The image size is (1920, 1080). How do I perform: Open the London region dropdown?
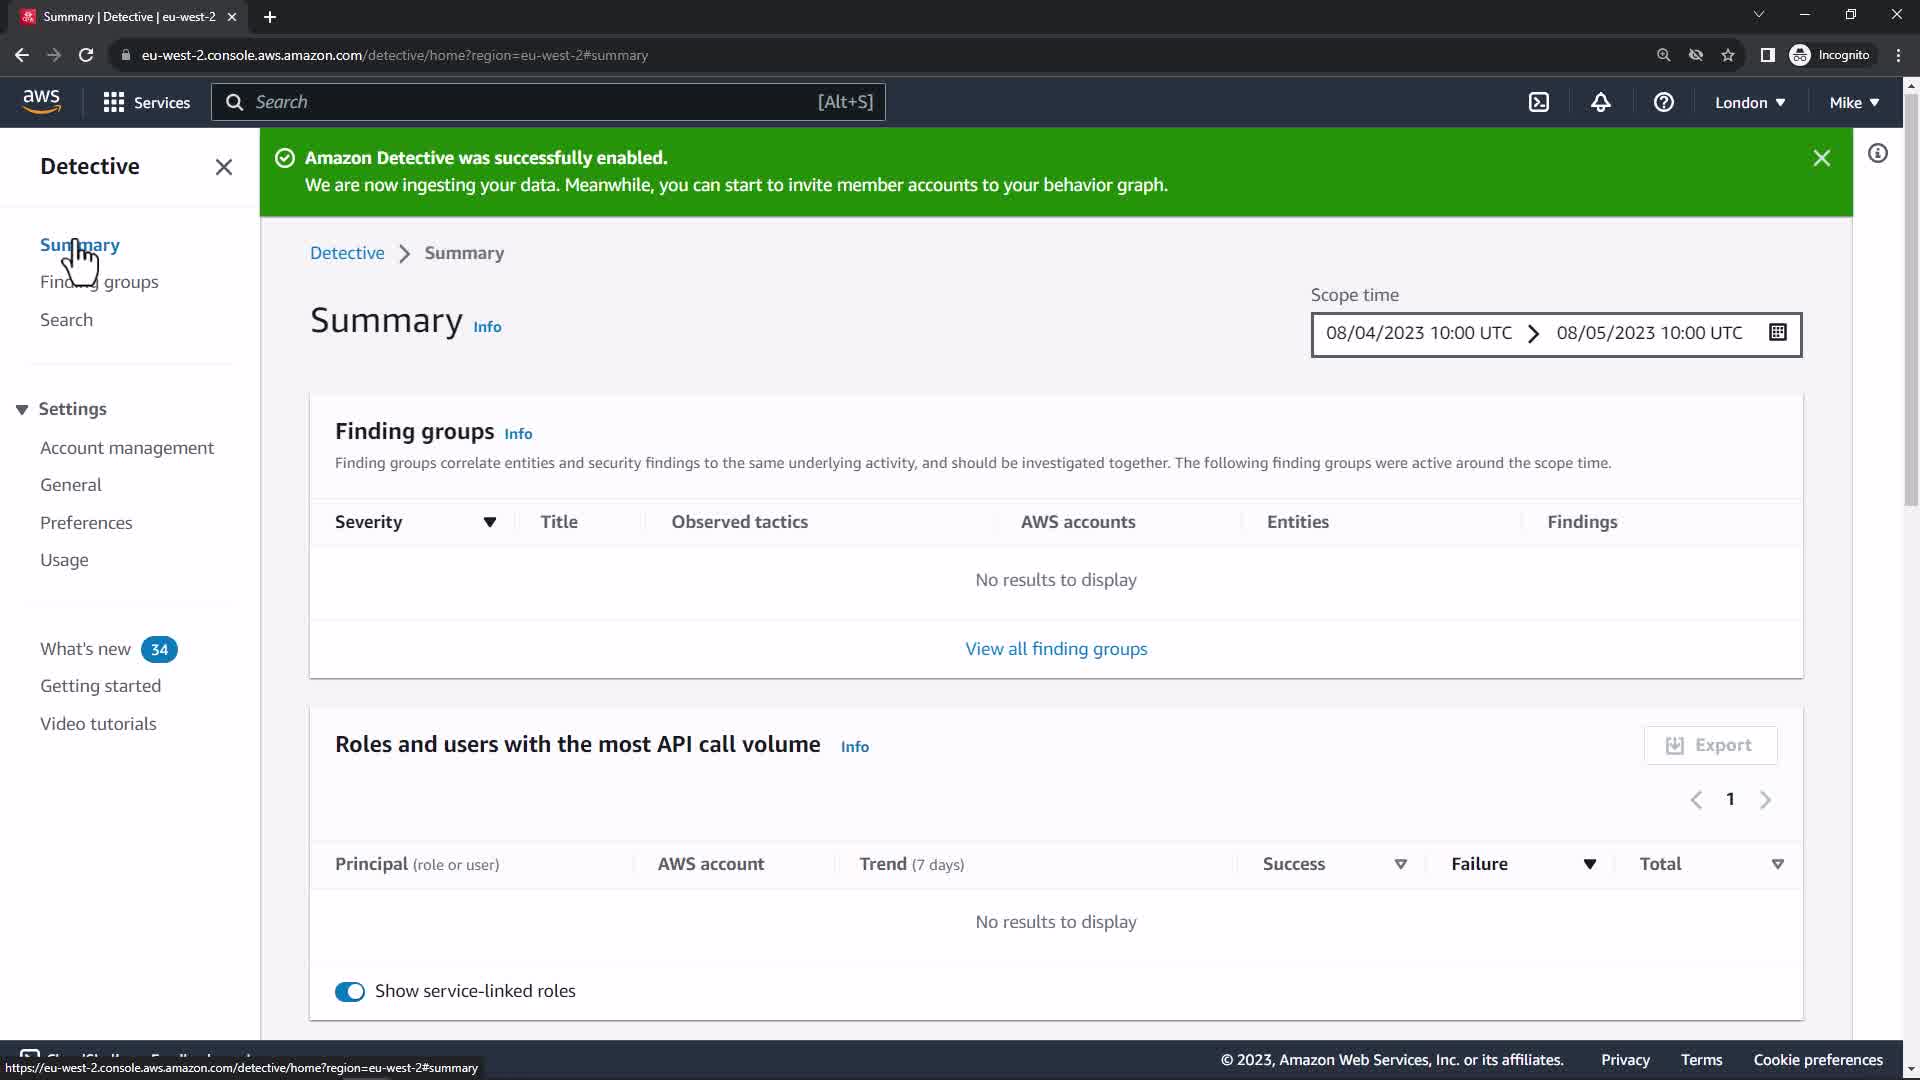pyautogui.click(x=1750, y=103)
